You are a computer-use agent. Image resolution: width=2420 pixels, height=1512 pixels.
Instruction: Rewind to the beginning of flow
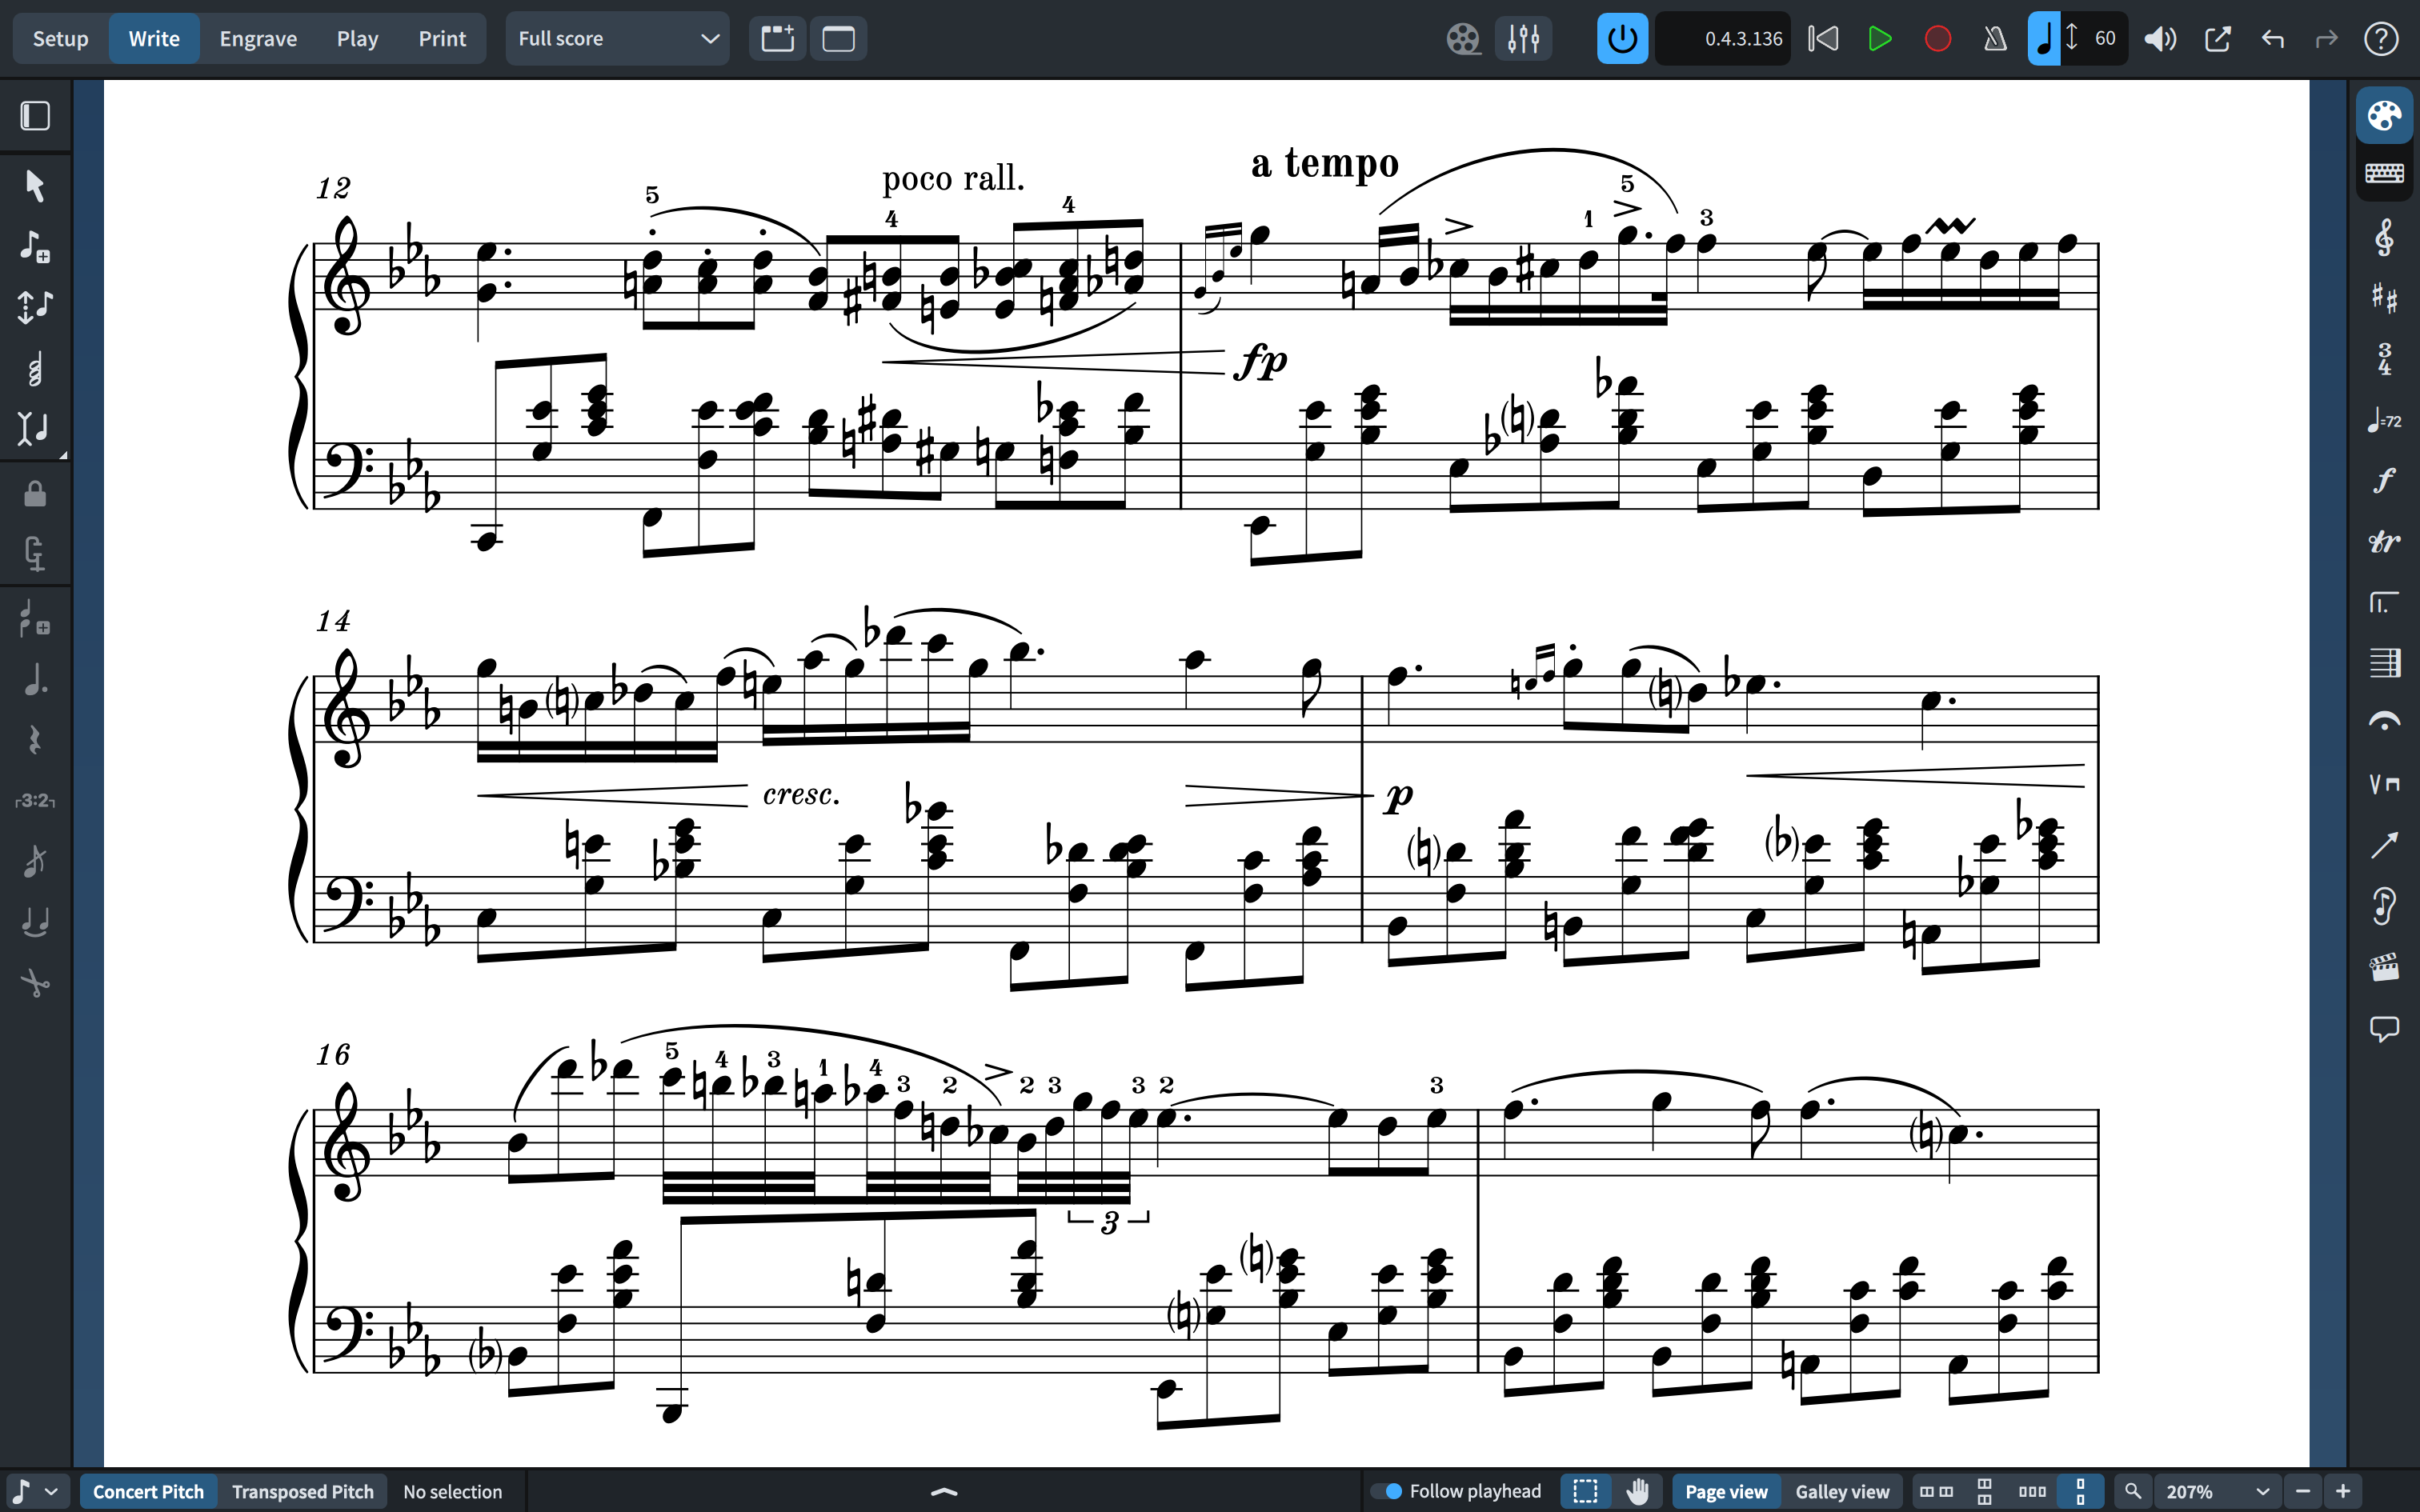(x=1823, y=38)
